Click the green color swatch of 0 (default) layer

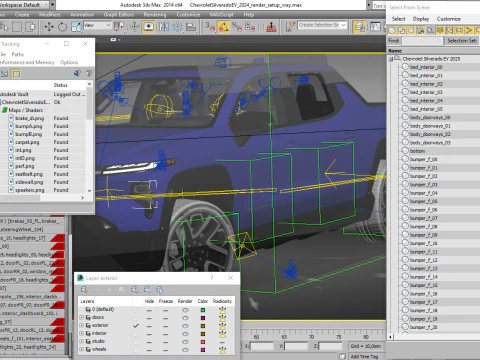click(x=202, y=310)
